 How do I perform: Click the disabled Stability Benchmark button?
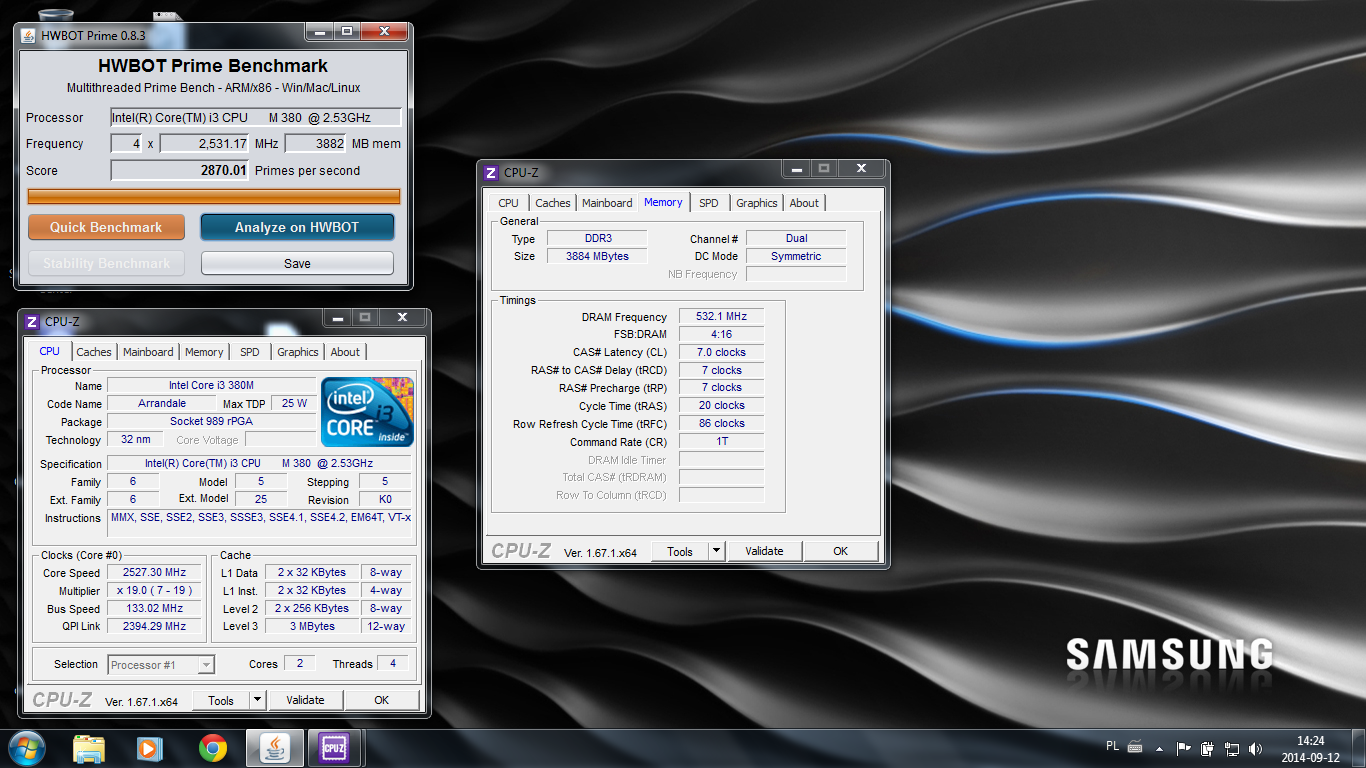[106, 263]
